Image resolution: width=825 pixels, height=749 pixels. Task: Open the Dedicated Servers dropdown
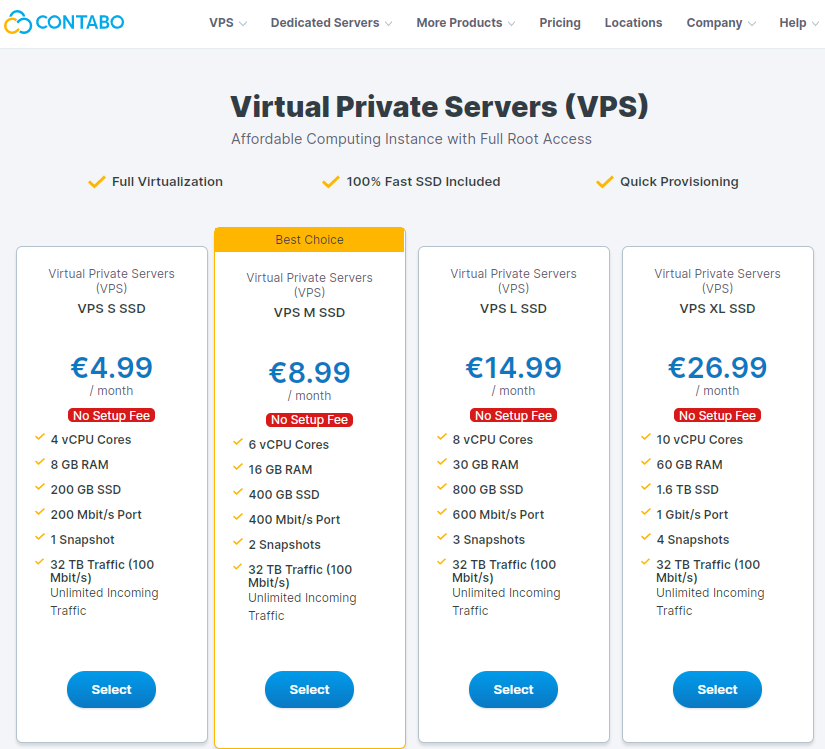[331, 23]
